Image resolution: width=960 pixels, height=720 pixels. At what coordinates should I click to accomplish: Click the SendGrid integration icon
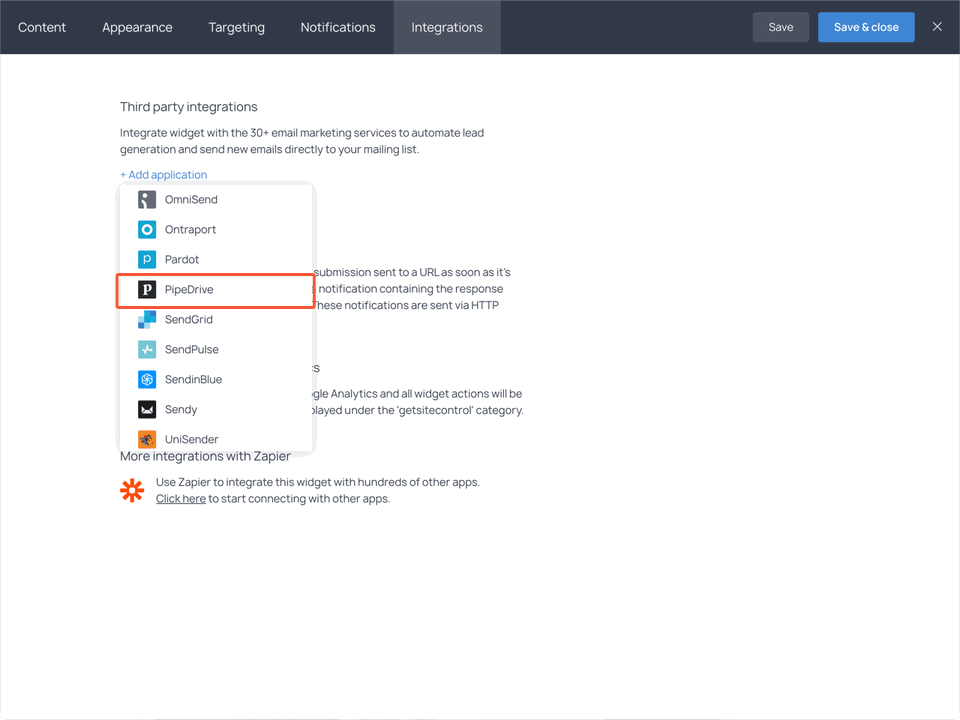coord(146,319)
